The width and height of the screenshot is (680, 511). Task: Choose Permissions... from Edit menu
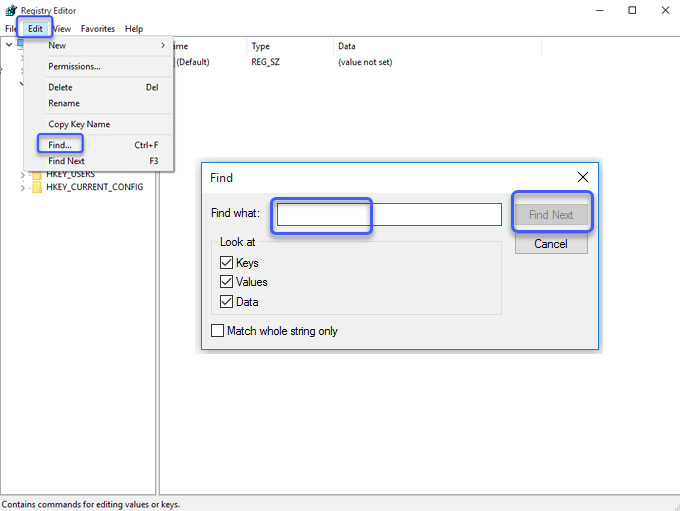pyautogui.click(x=99, y=66)
